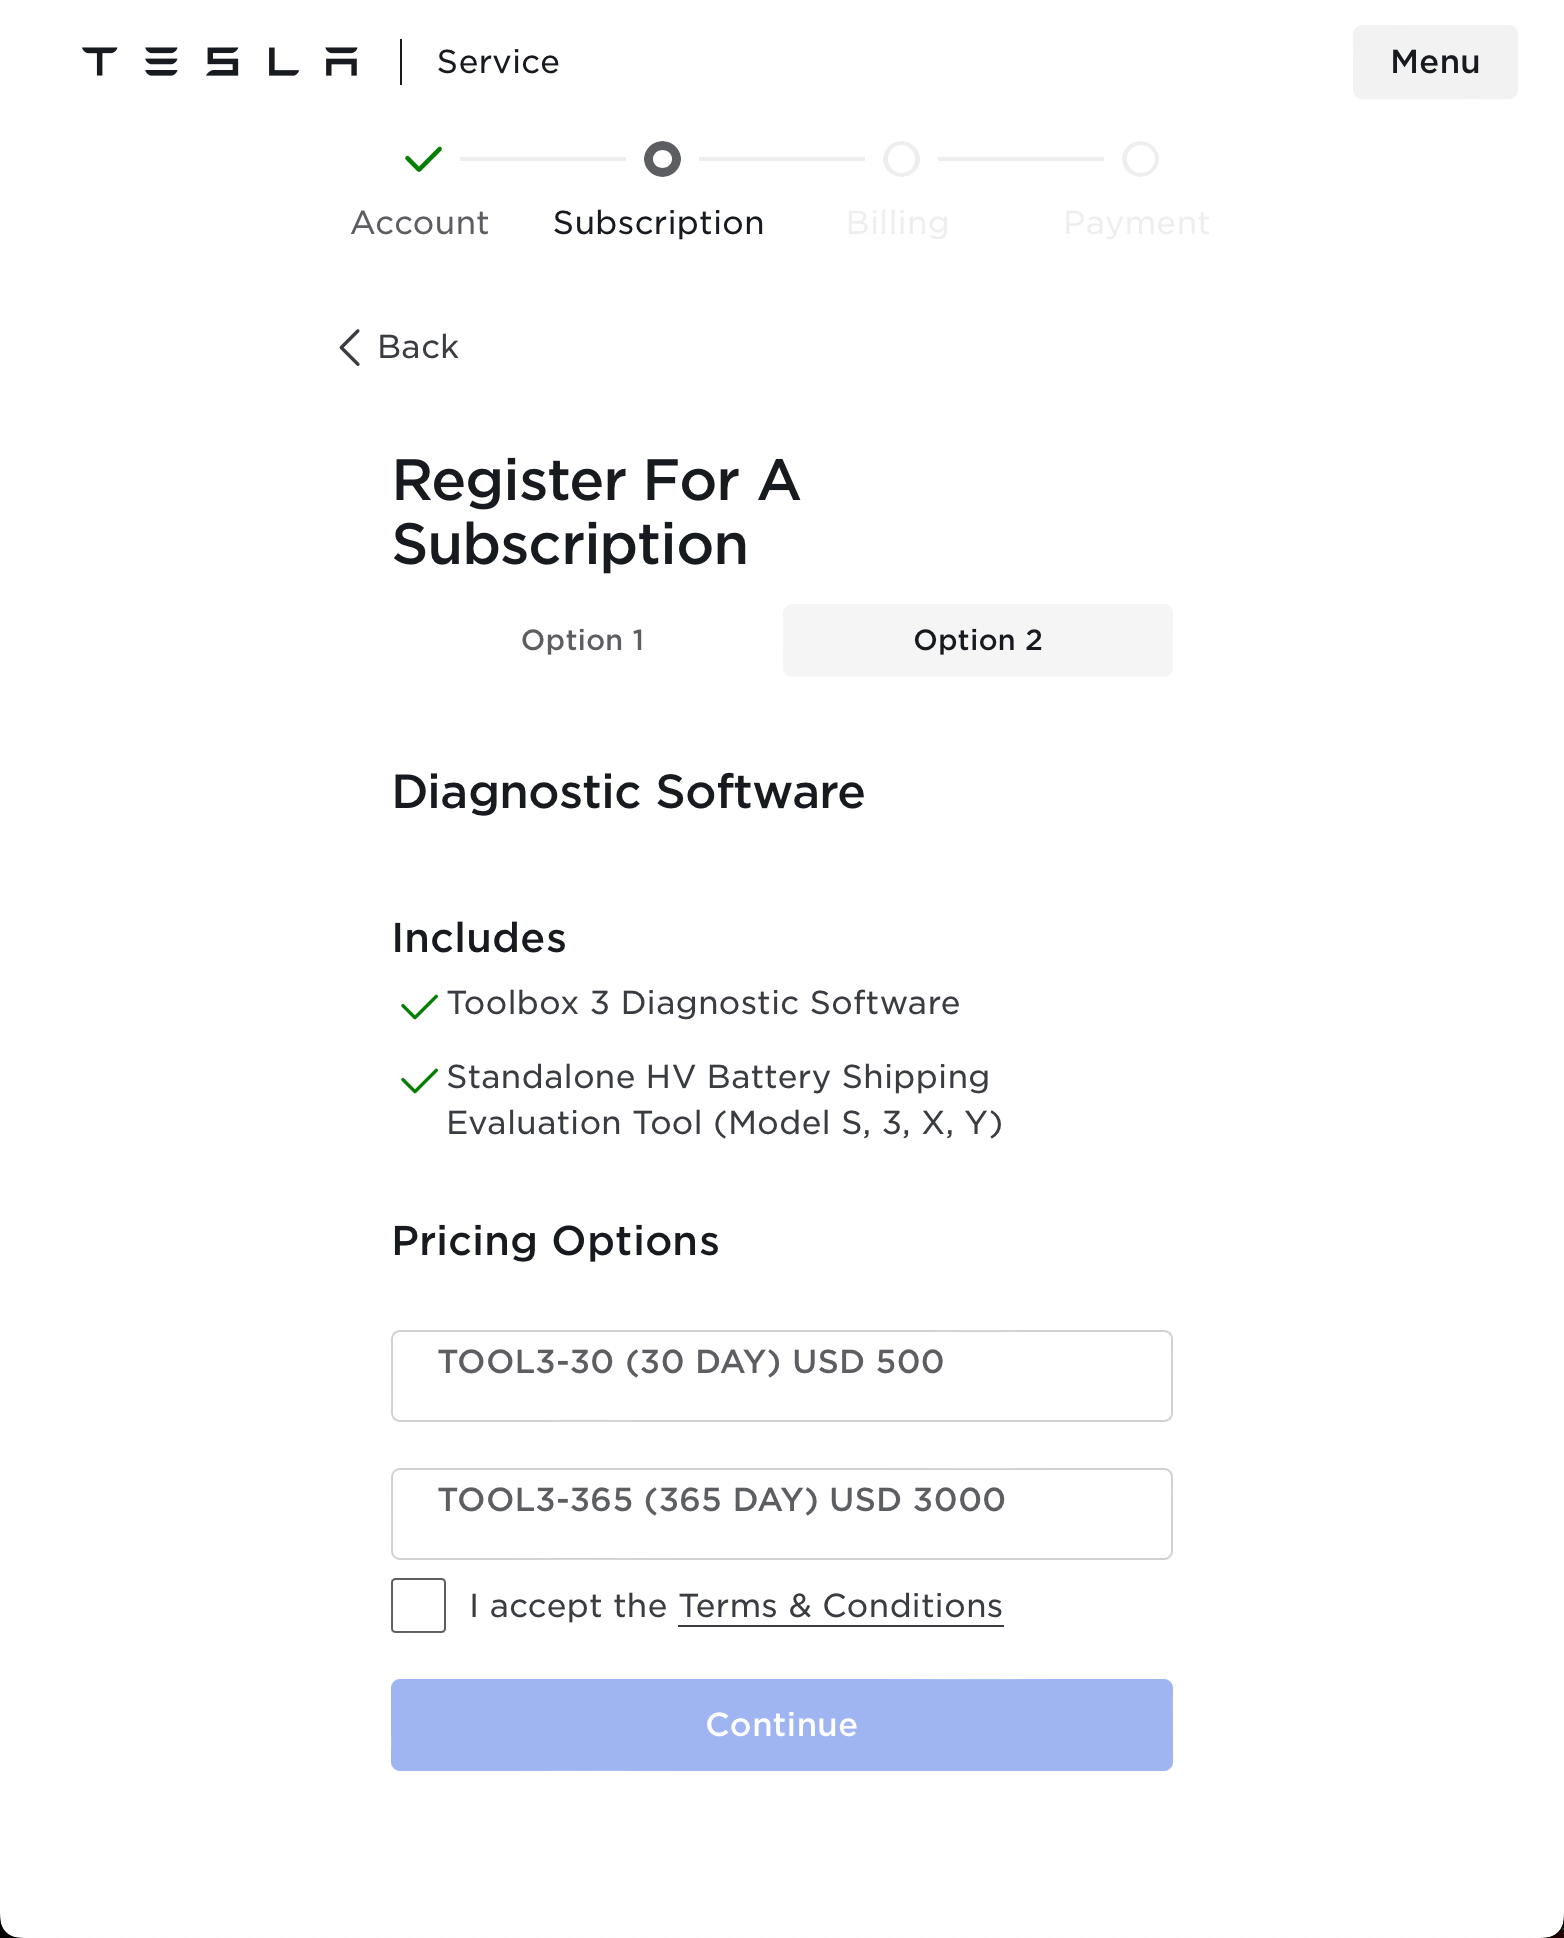
Task: Select the TOOL3-30 30-day pricing option
Action: [781, 1375]
